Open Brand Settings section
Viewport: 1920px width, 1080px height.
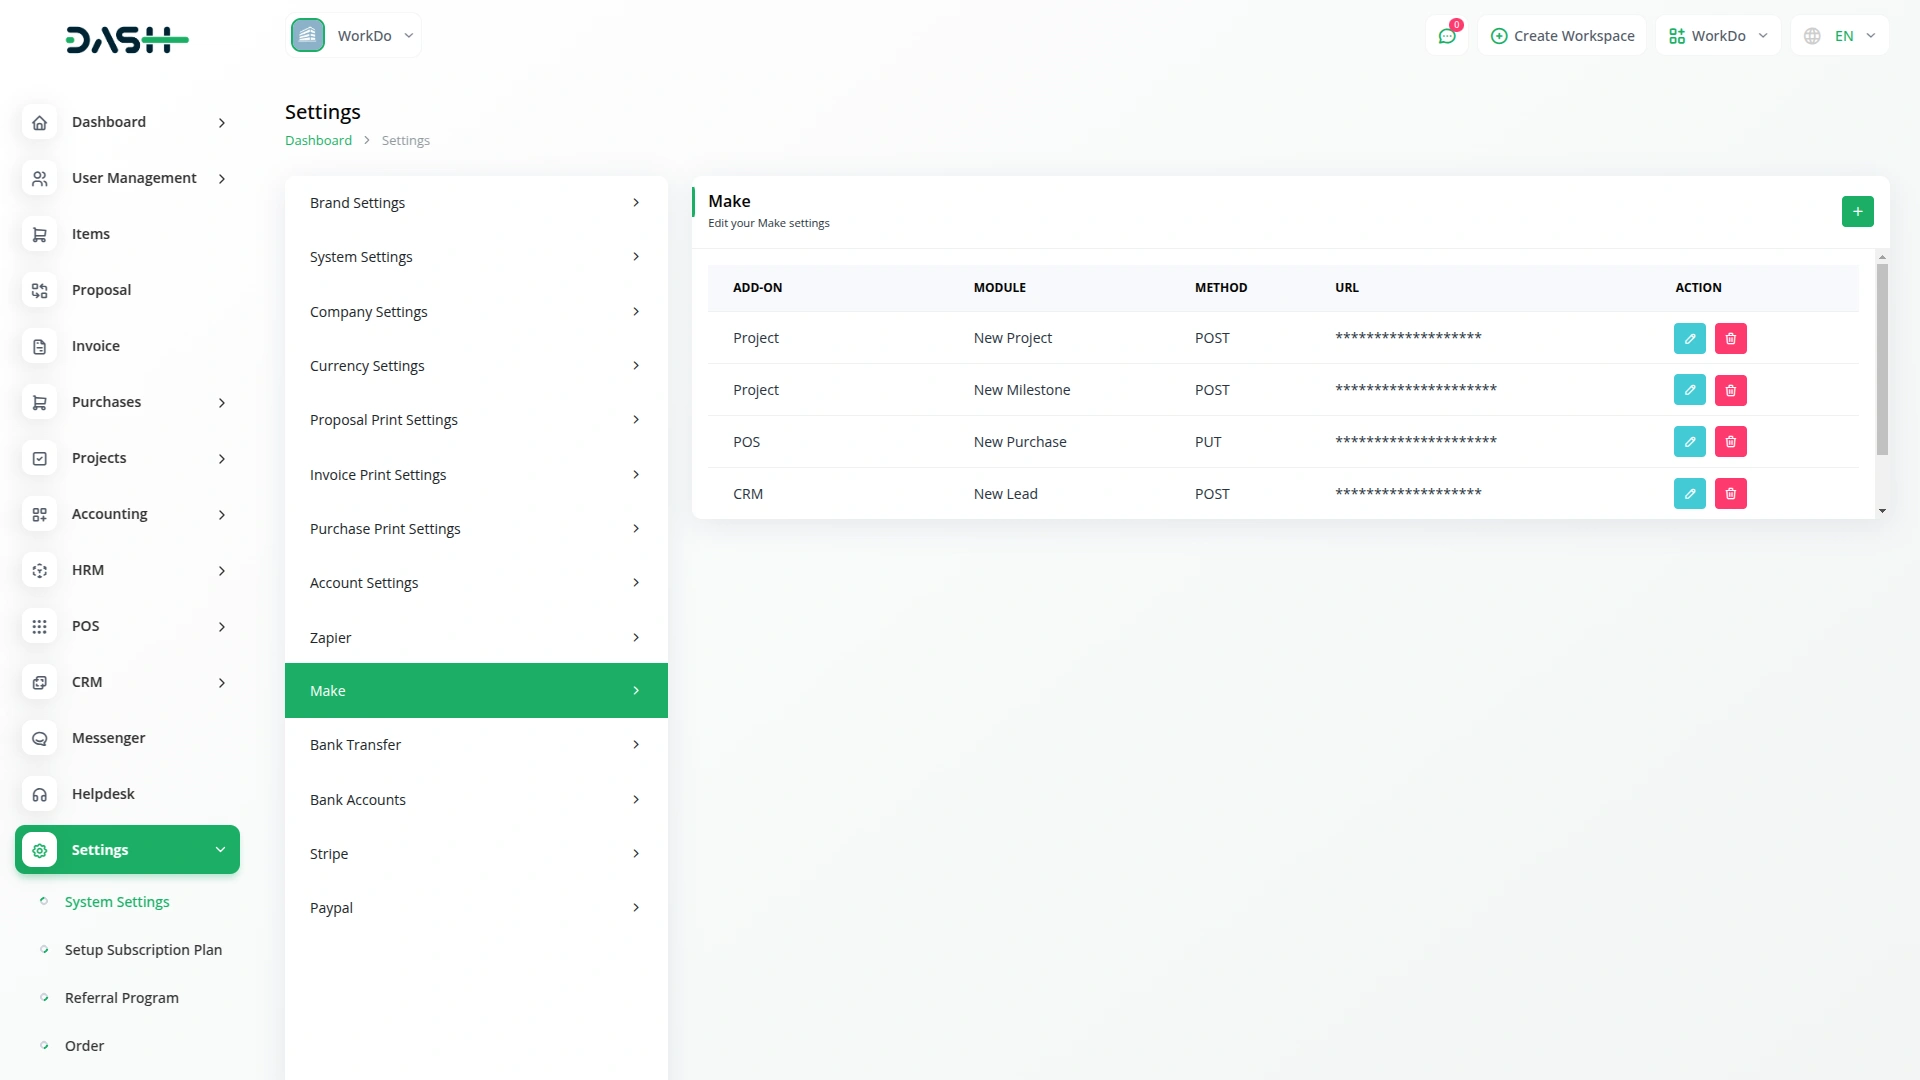point(476,203)
